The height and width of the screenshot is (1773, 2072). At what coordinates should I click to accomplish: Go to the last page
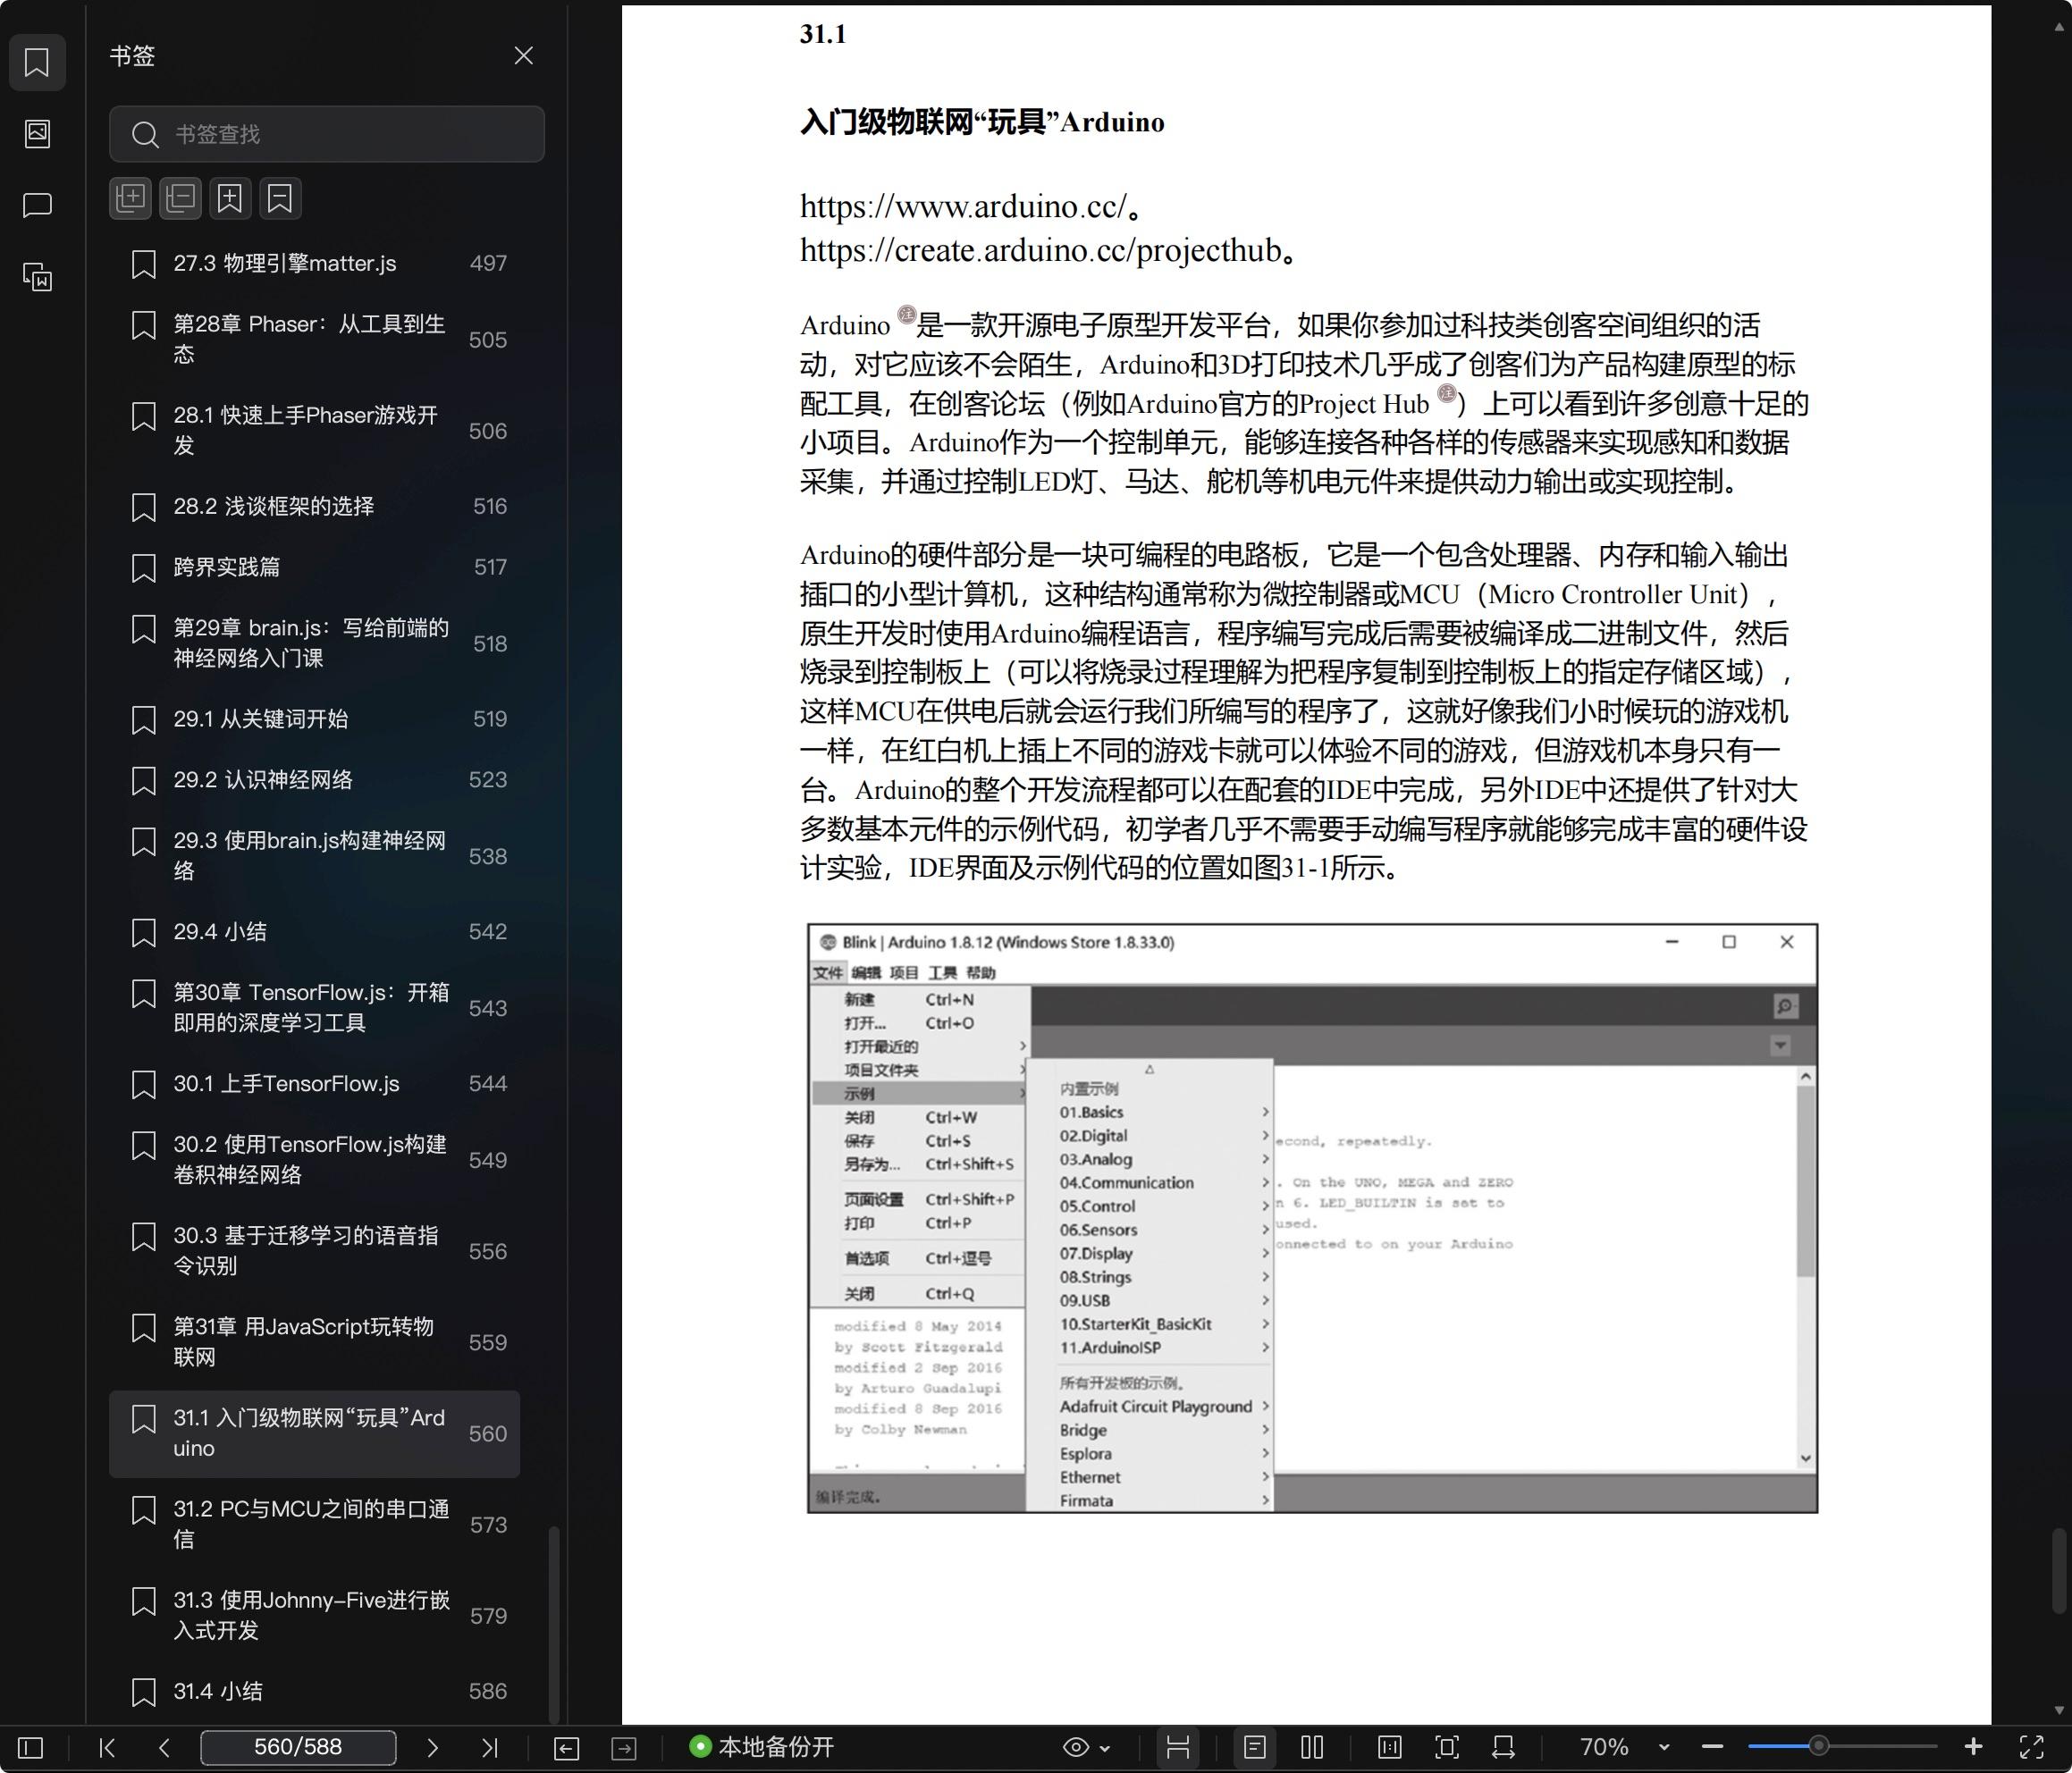(489, 1747)
